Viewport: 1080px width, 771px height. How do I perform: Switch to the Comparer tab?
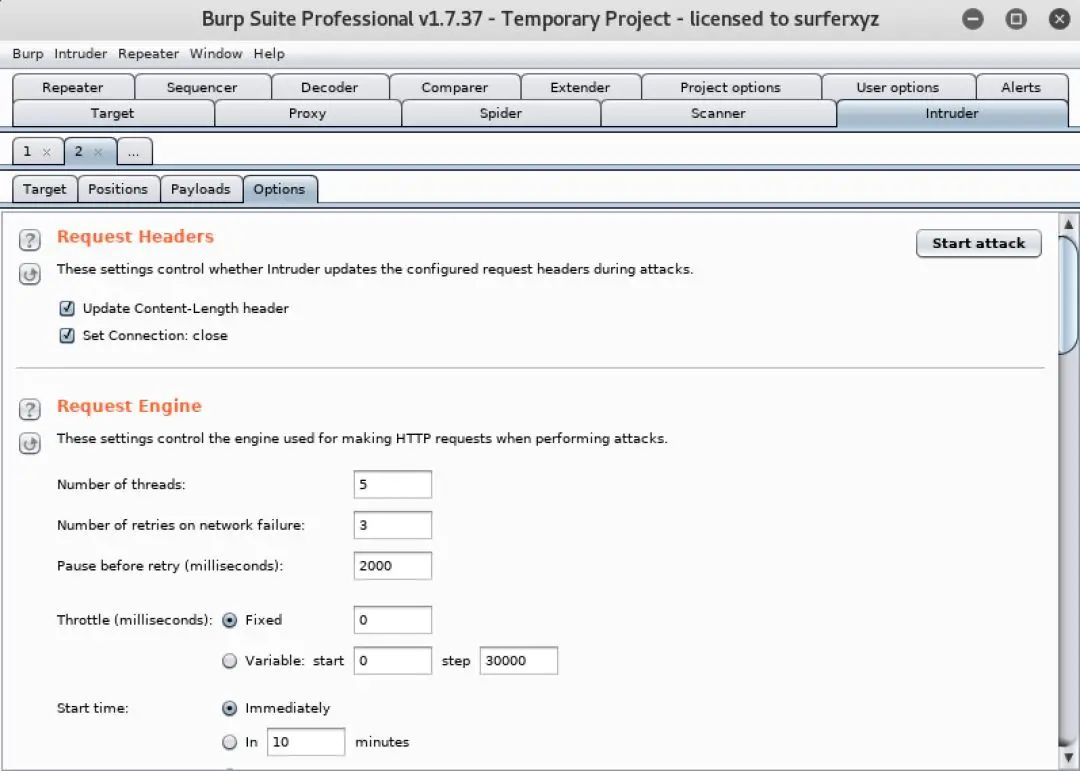tap(455, 88)
